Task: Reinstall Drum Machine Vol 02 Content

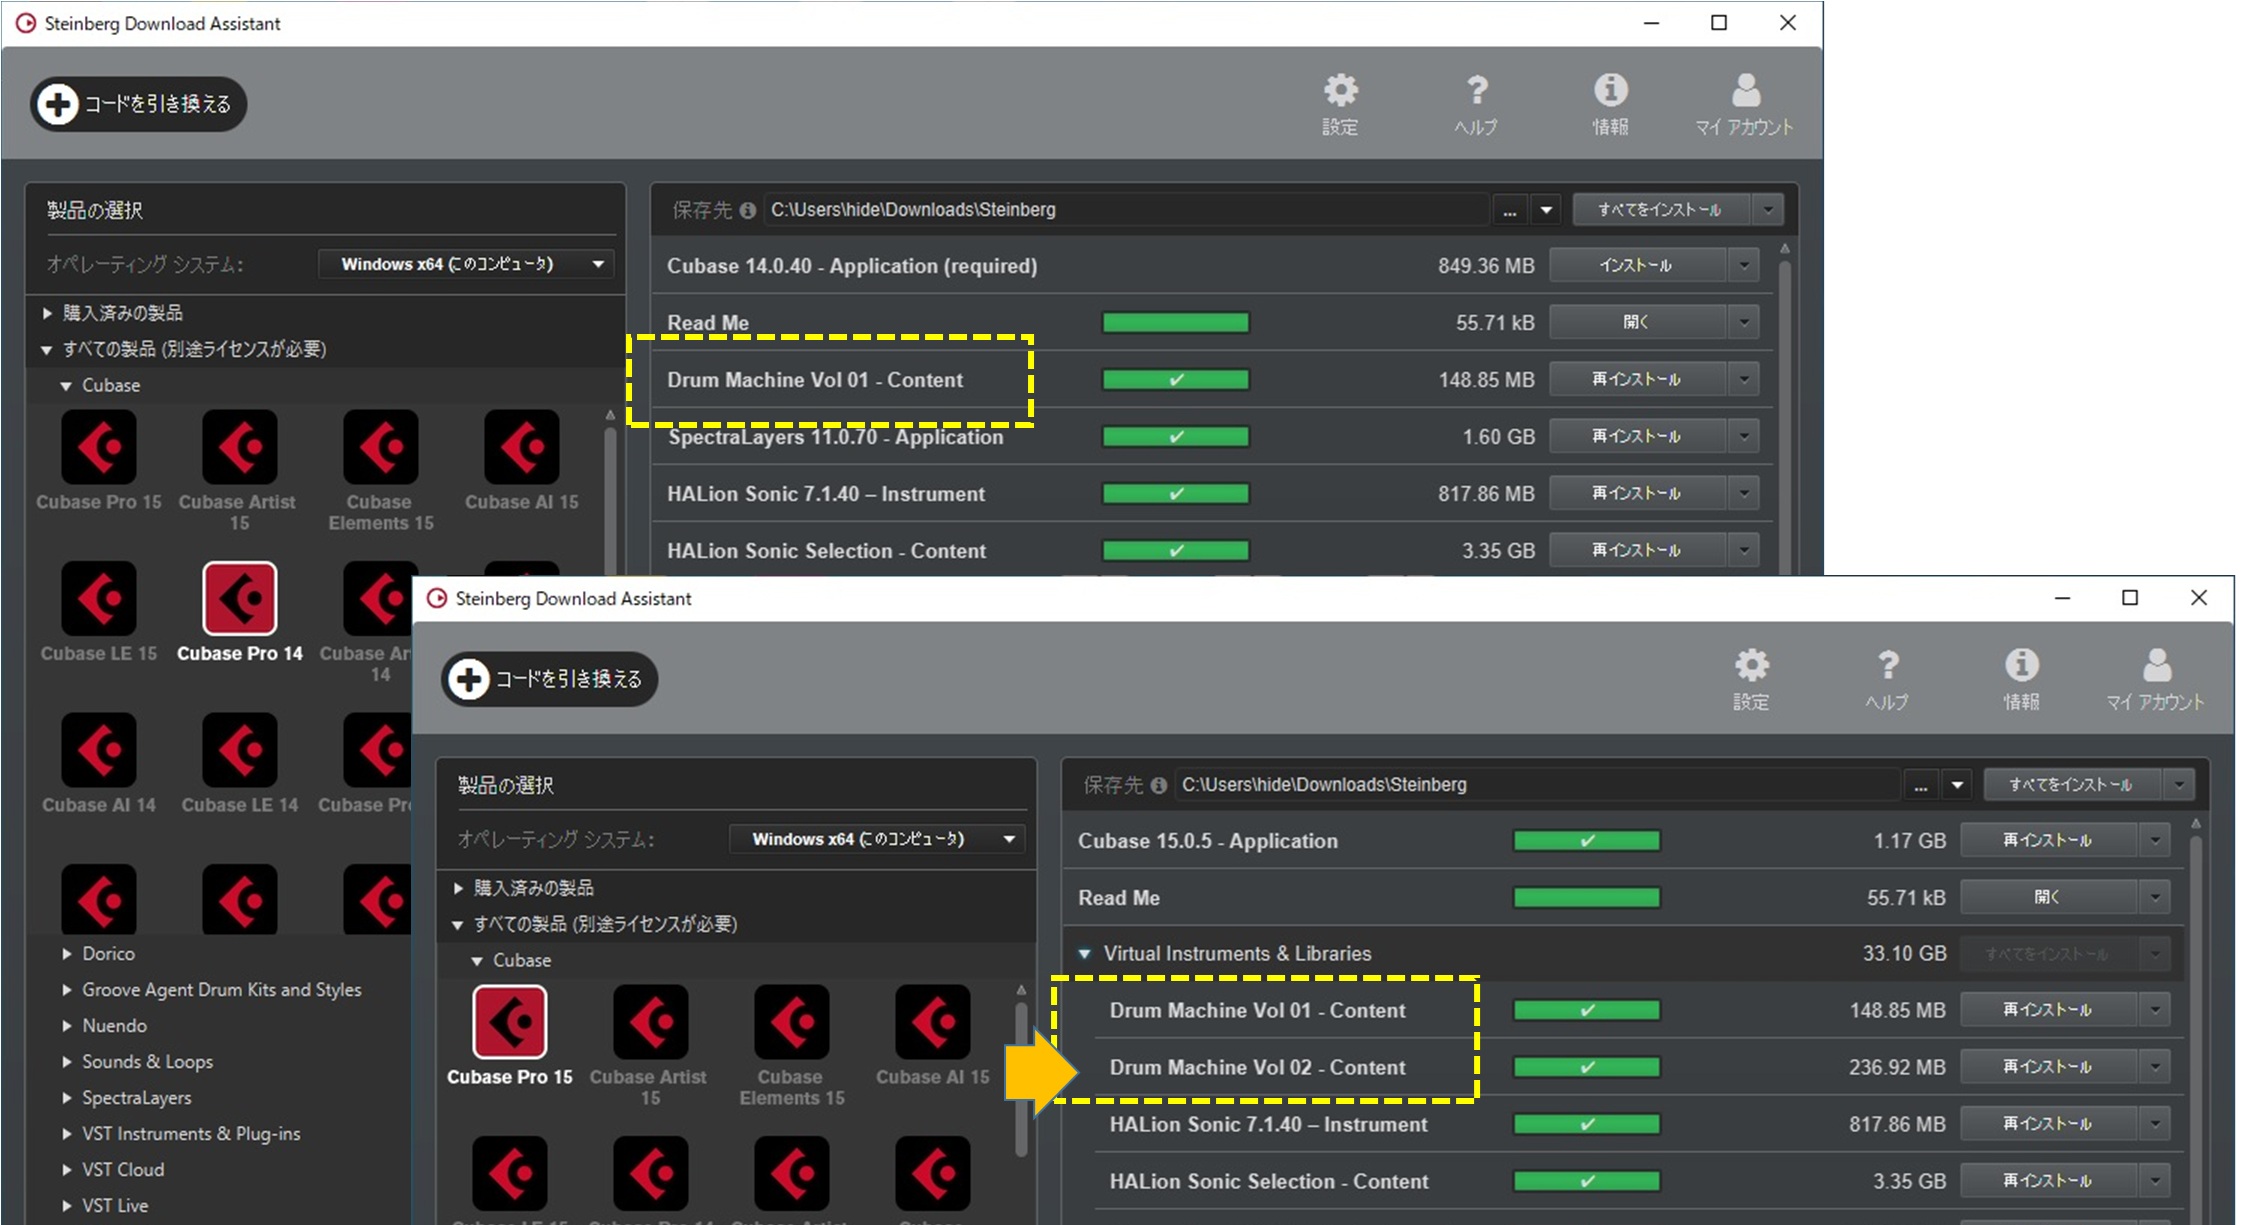Action: pos(2048,1067)
